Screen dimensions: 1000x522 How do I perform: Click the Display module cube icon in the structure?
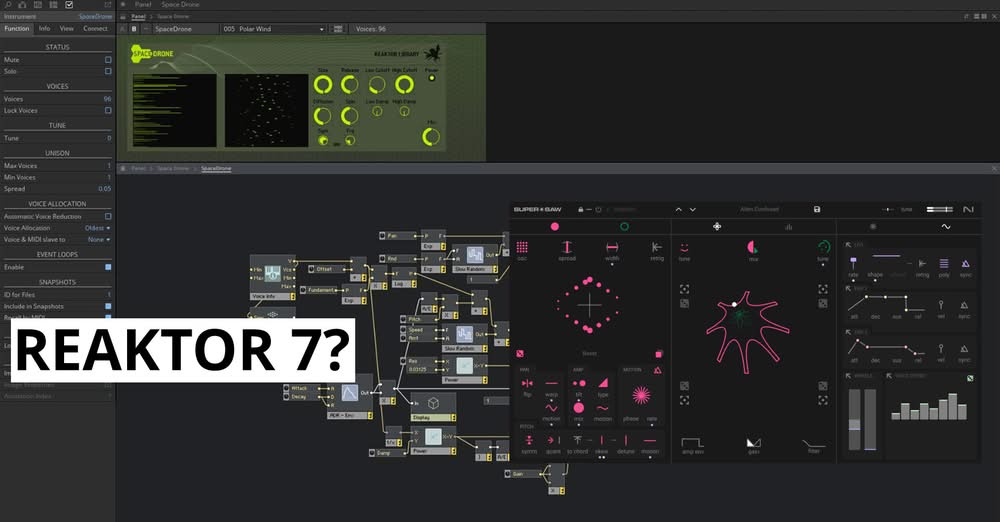pyautogui.click(x=434, y=403)
